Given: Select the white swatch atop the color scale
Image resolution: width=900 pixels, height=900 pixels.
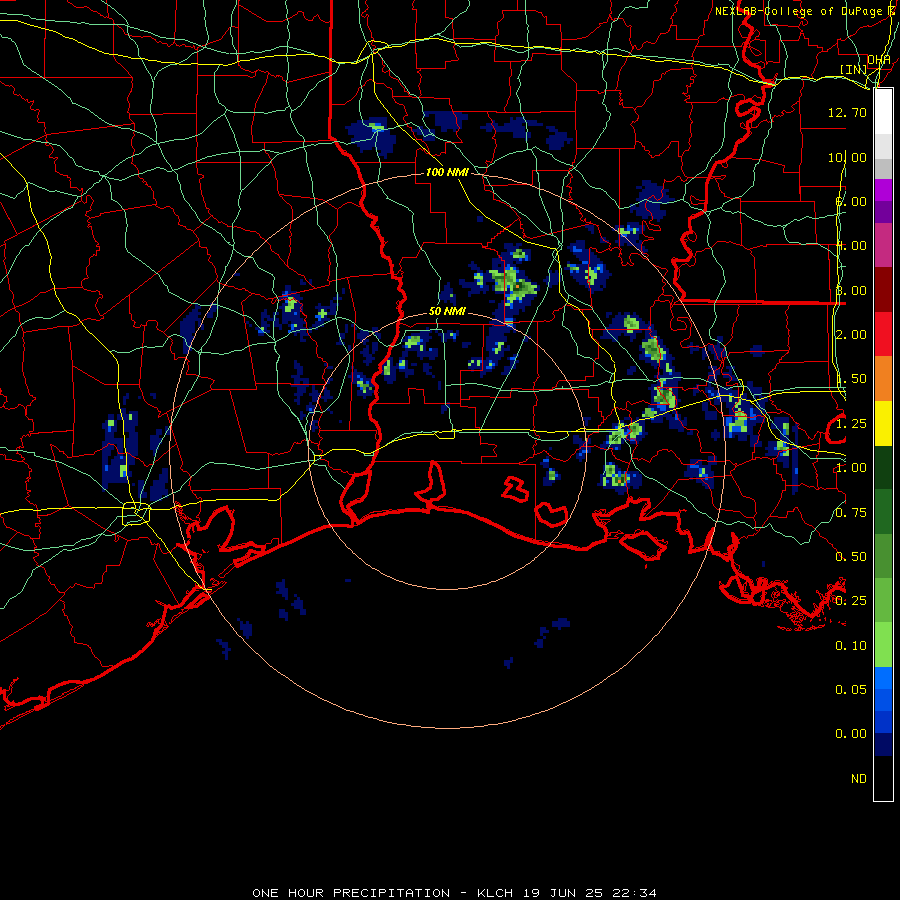Looking at the screenshot, I should (883, 111).
